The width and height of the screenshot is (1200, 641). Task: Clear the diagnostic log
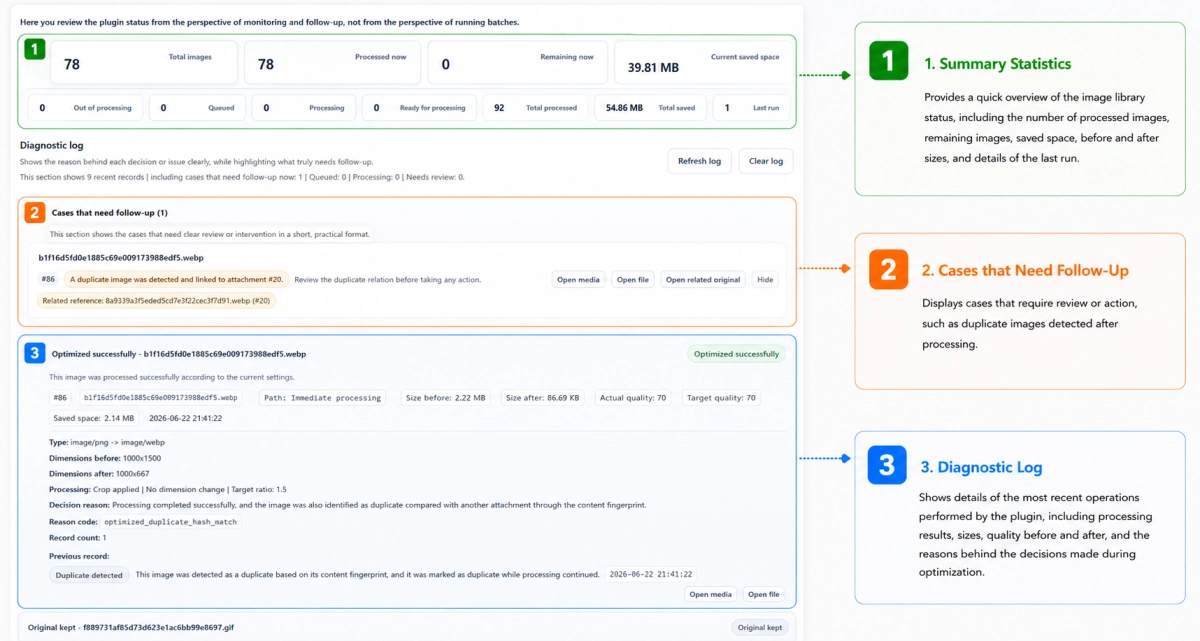[x=766, y=161]
